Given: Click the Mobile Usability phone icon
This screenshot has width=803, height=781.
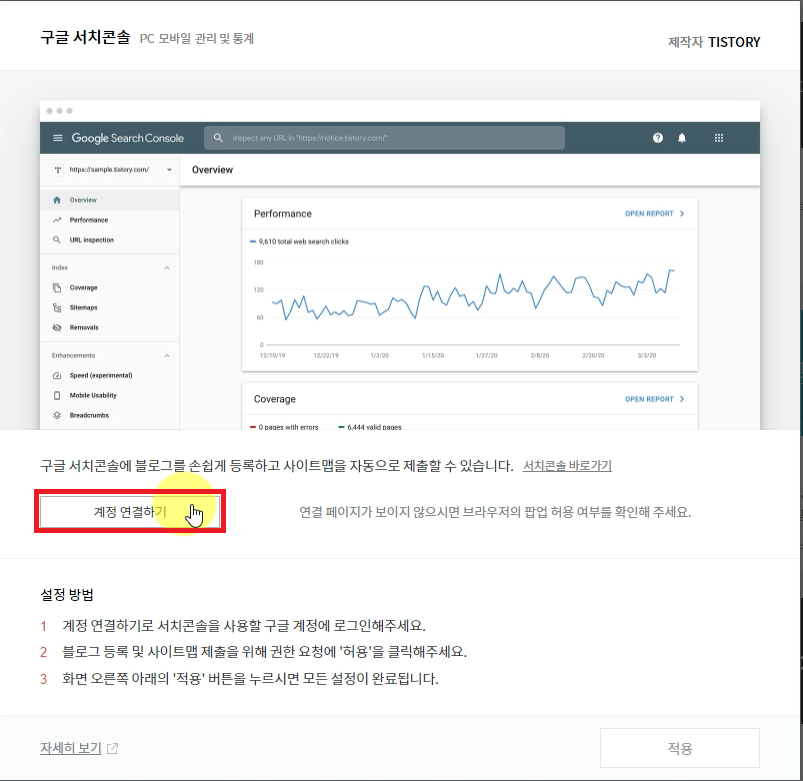Looking at the screenshot, I should pos(57,395).
